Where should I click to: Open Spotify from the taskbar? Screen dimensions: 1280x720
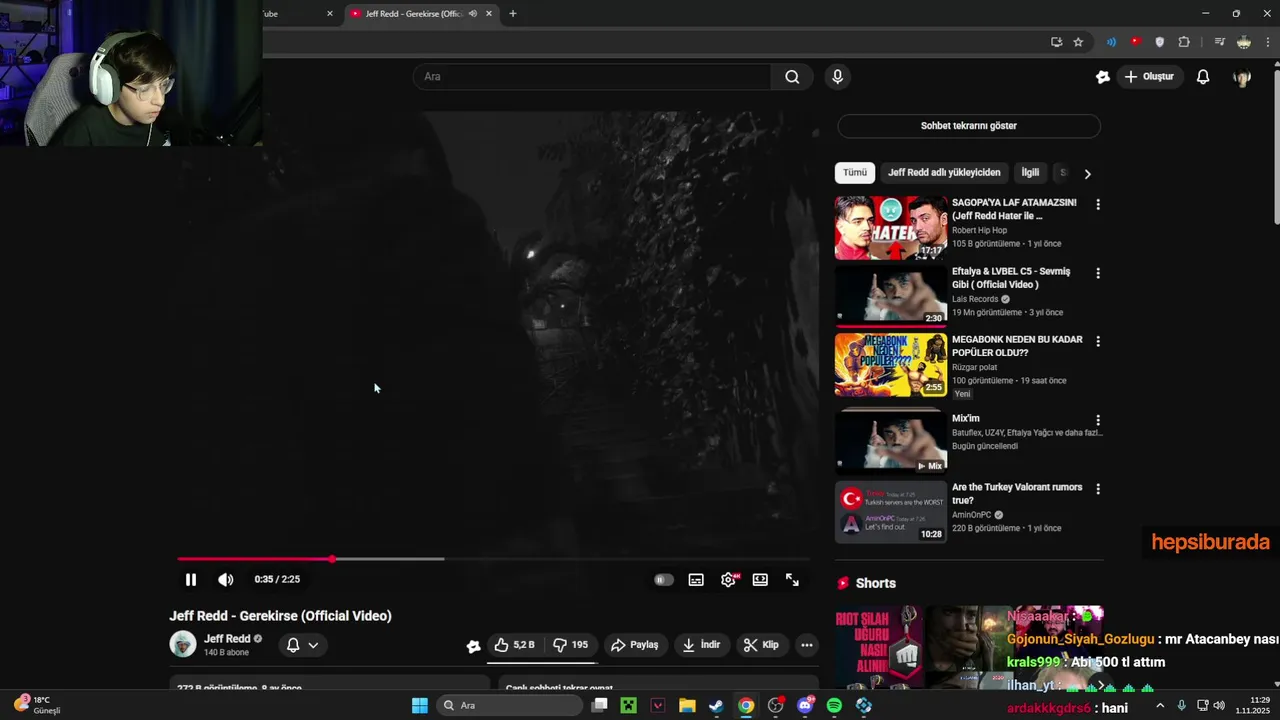(x=834, y=706)
